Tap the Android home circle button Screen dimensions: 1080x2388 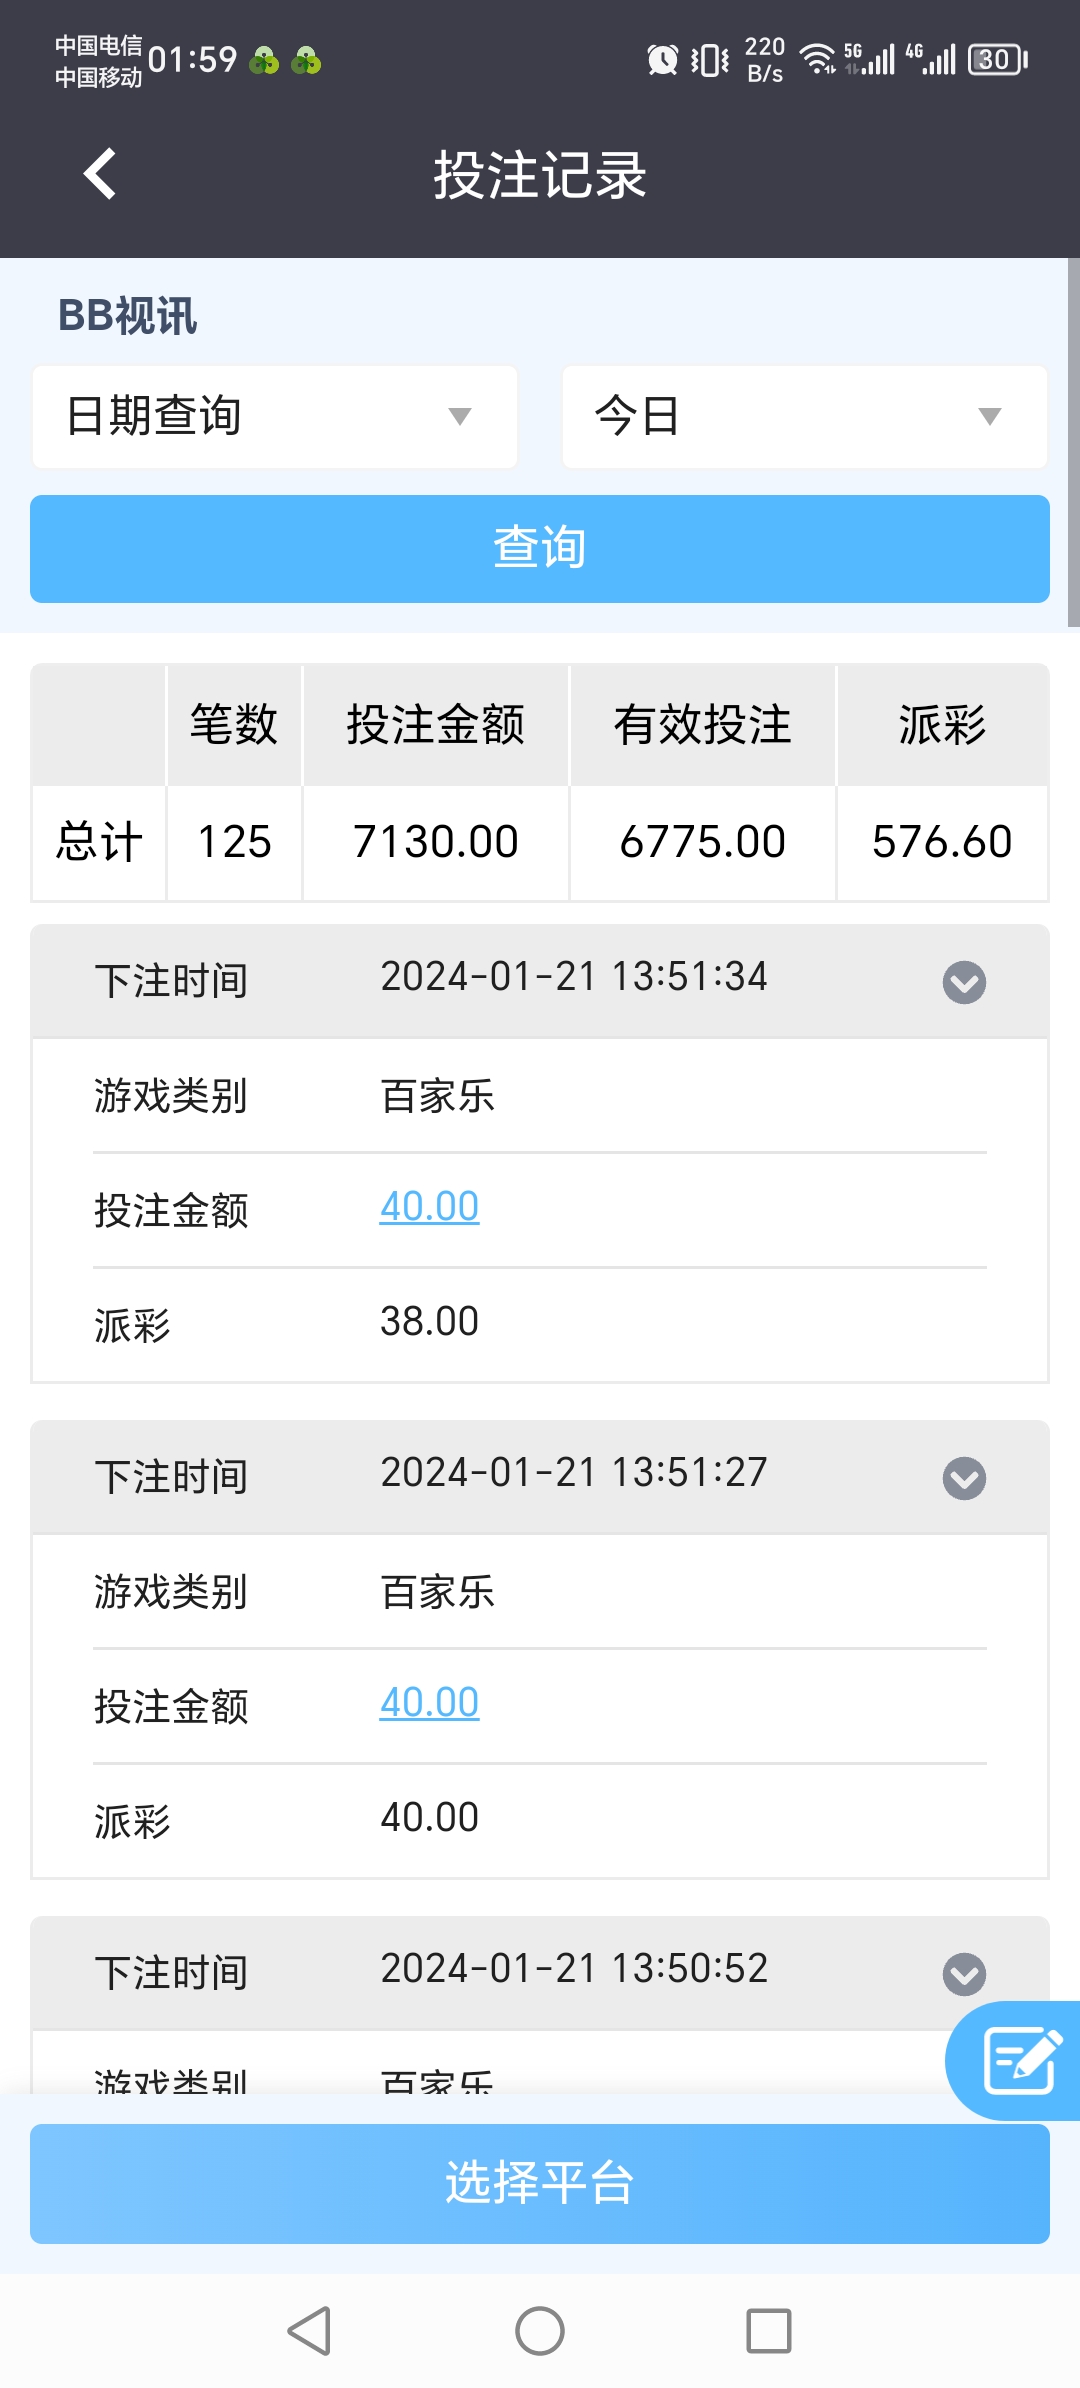pyautogui.click(x=540, y=2331)
